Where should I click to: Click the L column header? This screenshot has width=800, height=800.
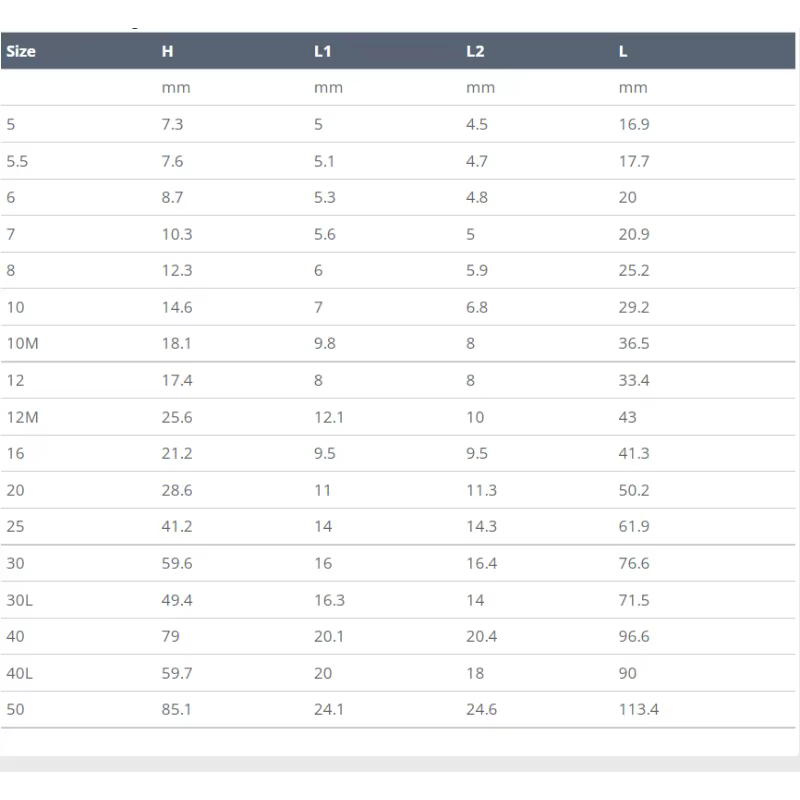coord(623,52)
